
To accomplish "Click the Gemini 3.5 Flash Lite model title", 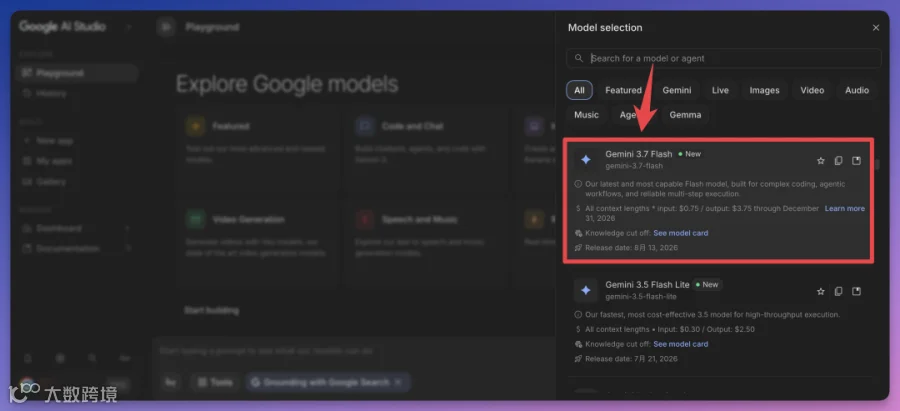I will [647, 285].
